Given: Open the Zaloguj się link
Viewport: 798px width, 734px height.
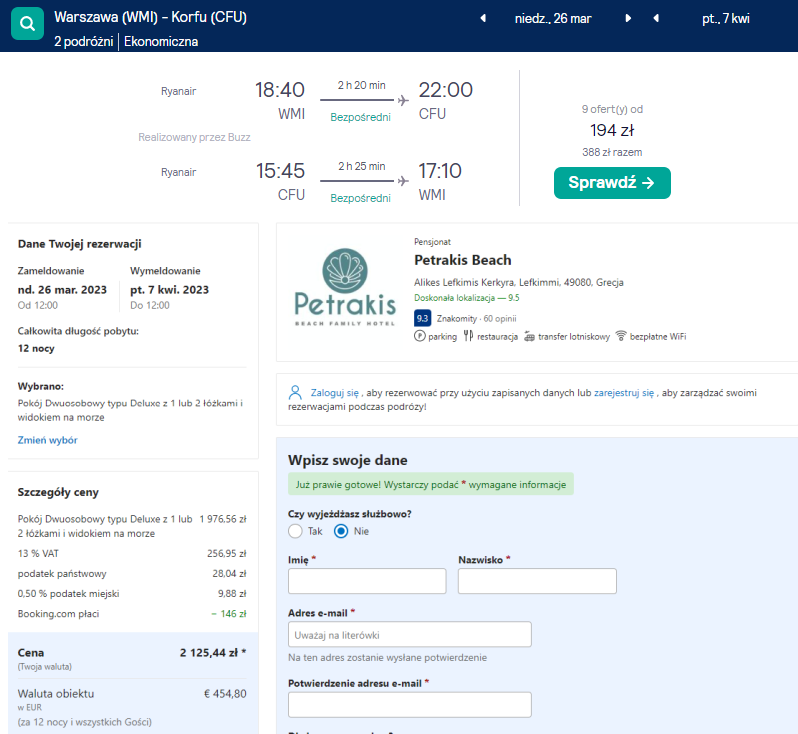Looking at the screenshot, I should click(x=334, y=393).
